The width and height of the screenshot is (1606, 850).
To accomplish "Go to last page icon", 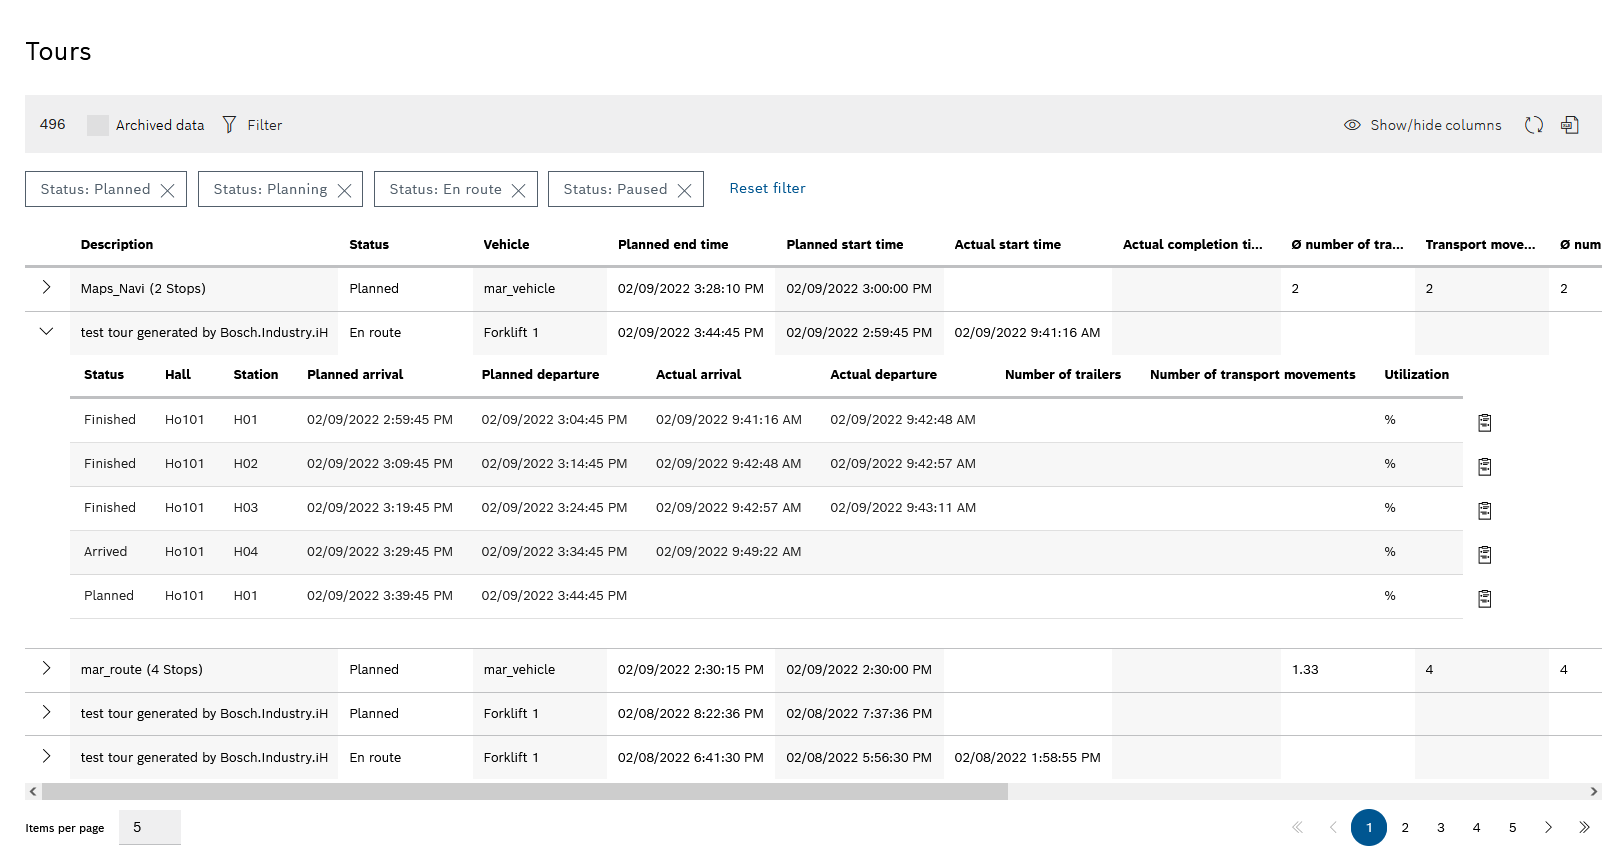I will [x=1584, y=827].
